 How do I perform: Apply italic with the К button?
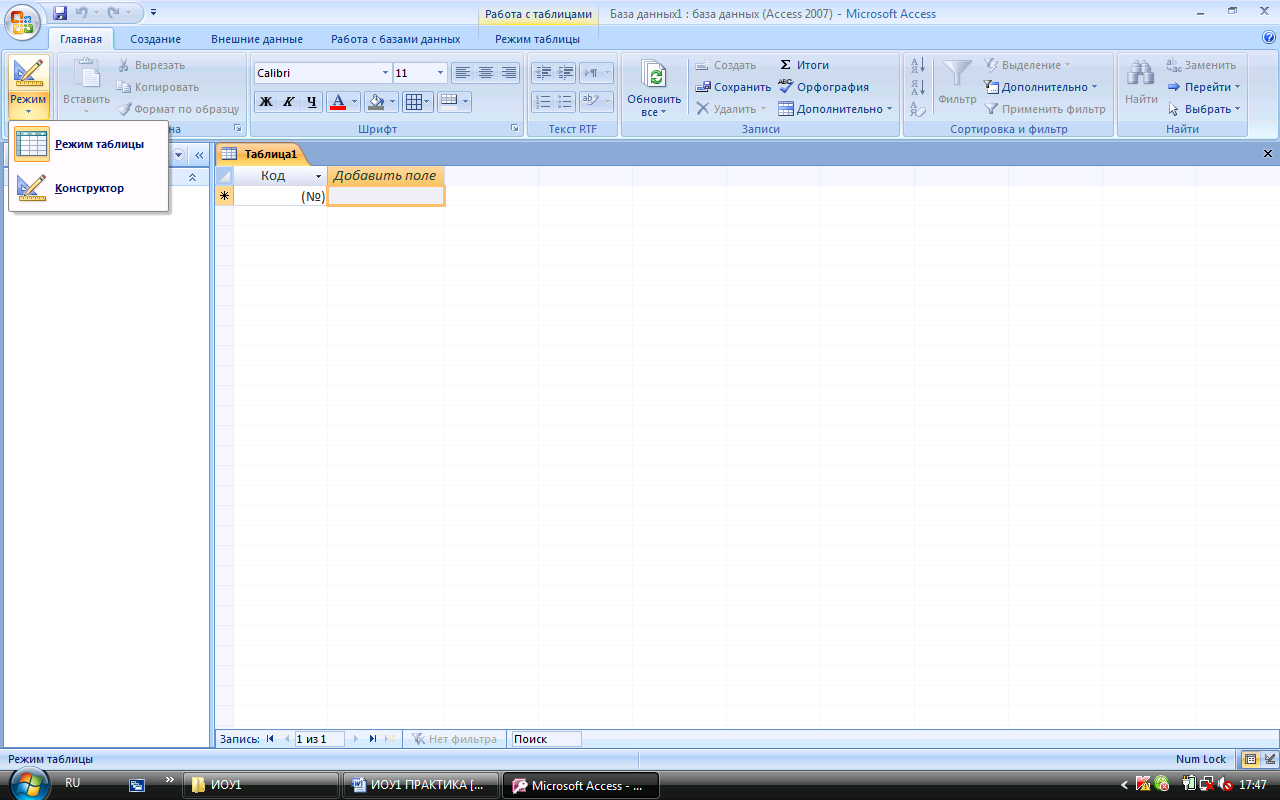pyautogui.click(x=289, y=102)
